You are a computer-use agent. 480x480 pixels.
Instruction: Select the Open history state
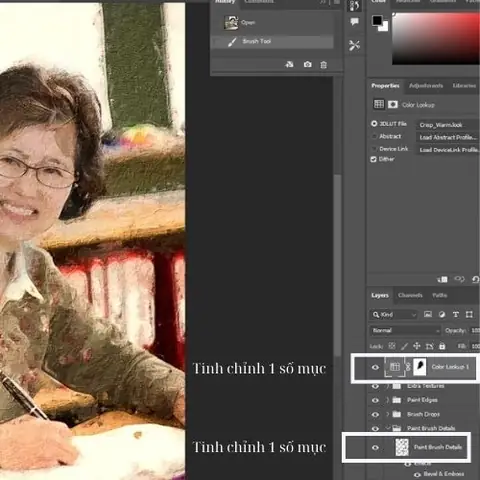[x=272, y=23]
